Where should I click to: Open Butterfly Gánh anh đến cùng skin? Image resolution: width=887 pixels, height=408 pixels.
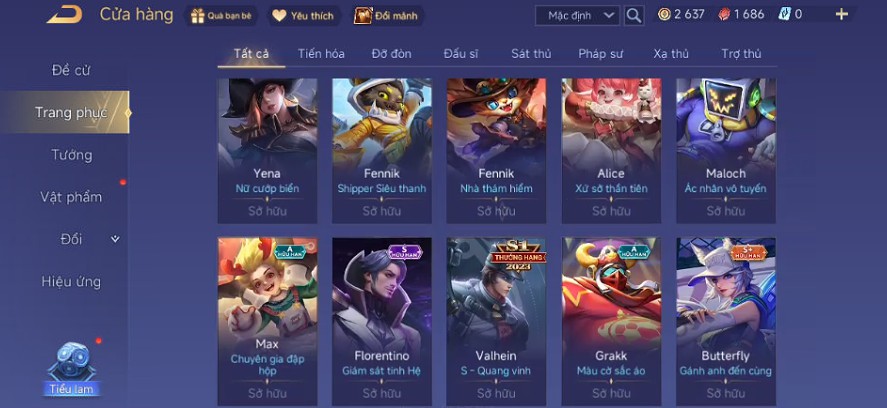726,321
